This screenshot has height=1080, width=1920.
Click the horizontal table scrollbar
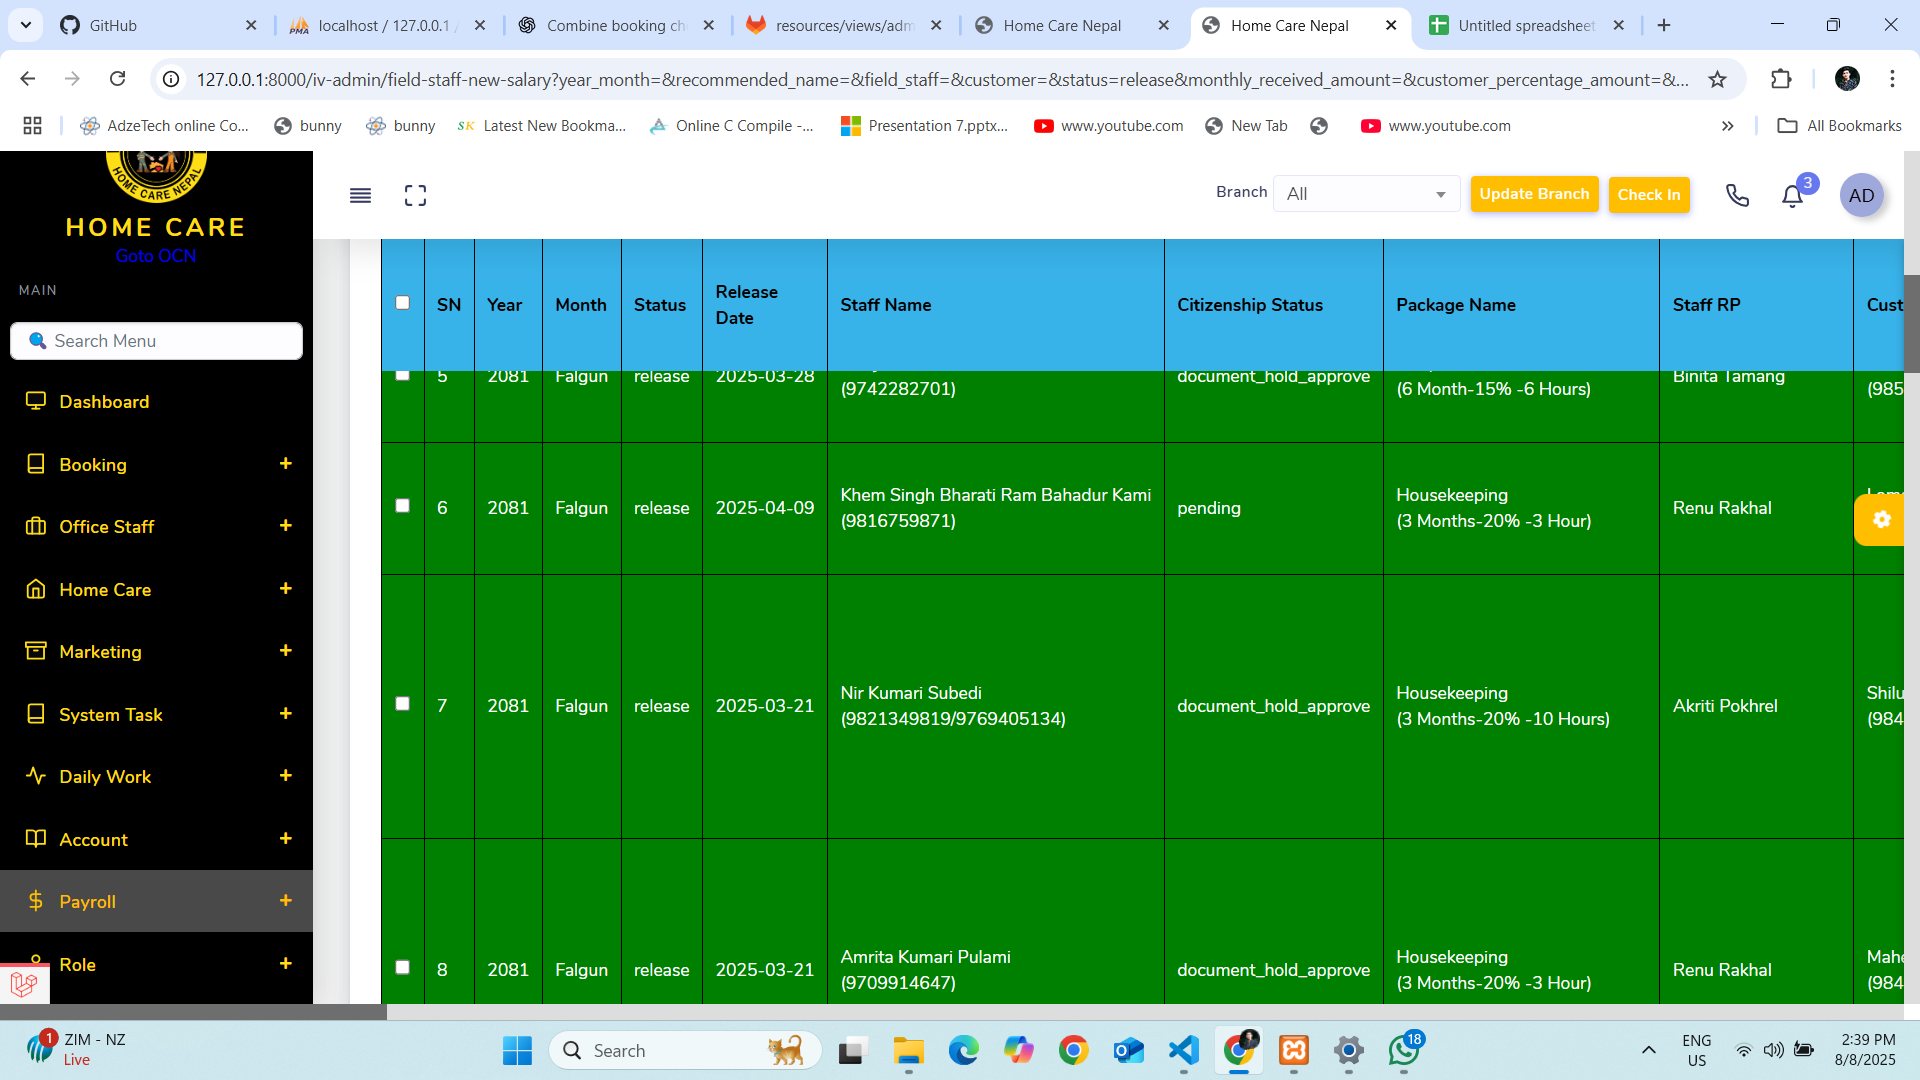[x=193, y=1012]
